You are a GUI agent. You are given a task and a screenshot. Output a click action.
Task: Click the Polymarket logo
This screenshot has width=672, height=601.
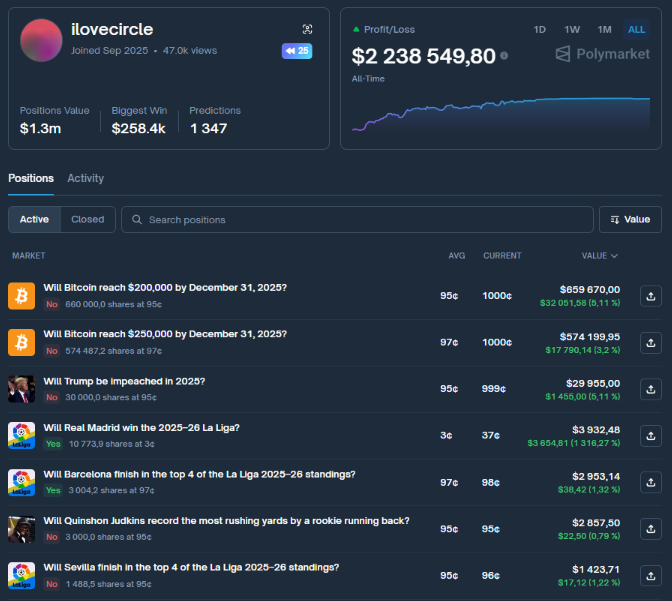(603, 54)
